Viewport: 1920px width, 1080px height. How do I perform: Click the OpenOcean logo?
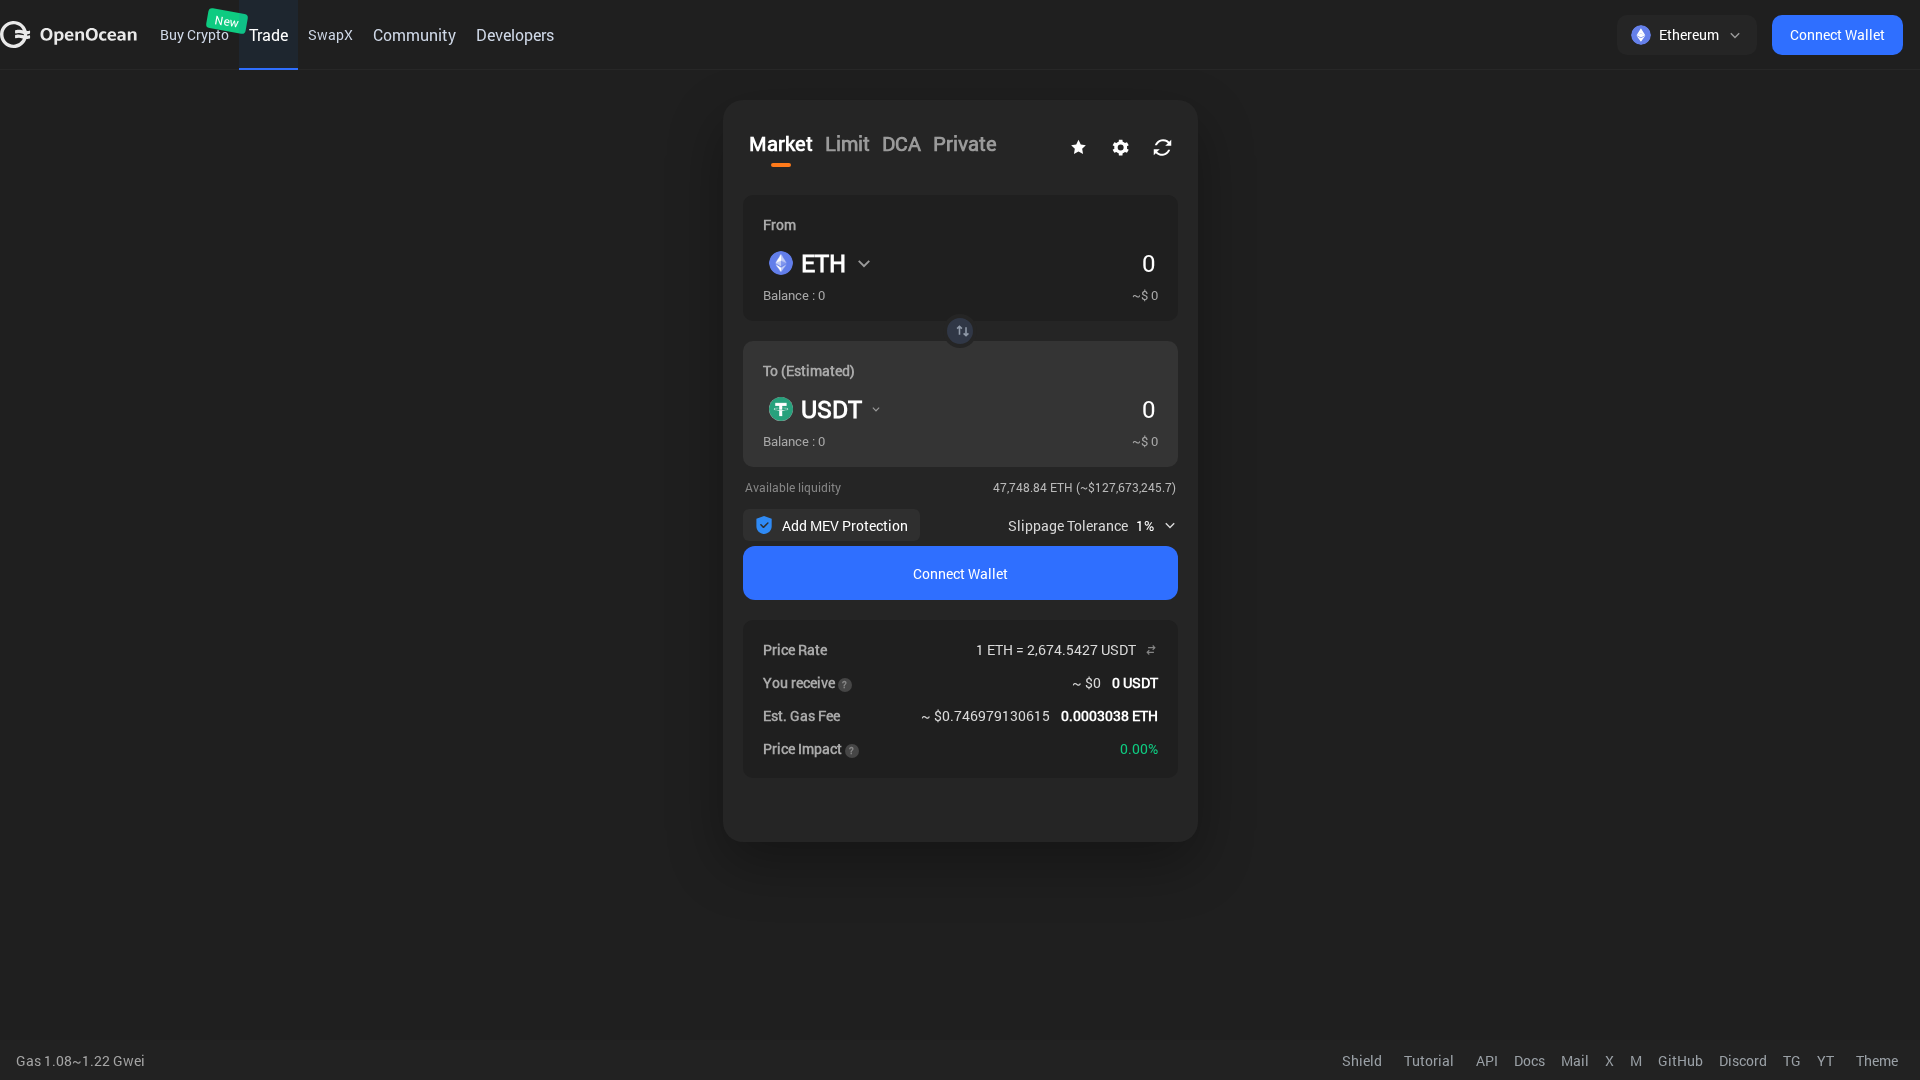69,35
